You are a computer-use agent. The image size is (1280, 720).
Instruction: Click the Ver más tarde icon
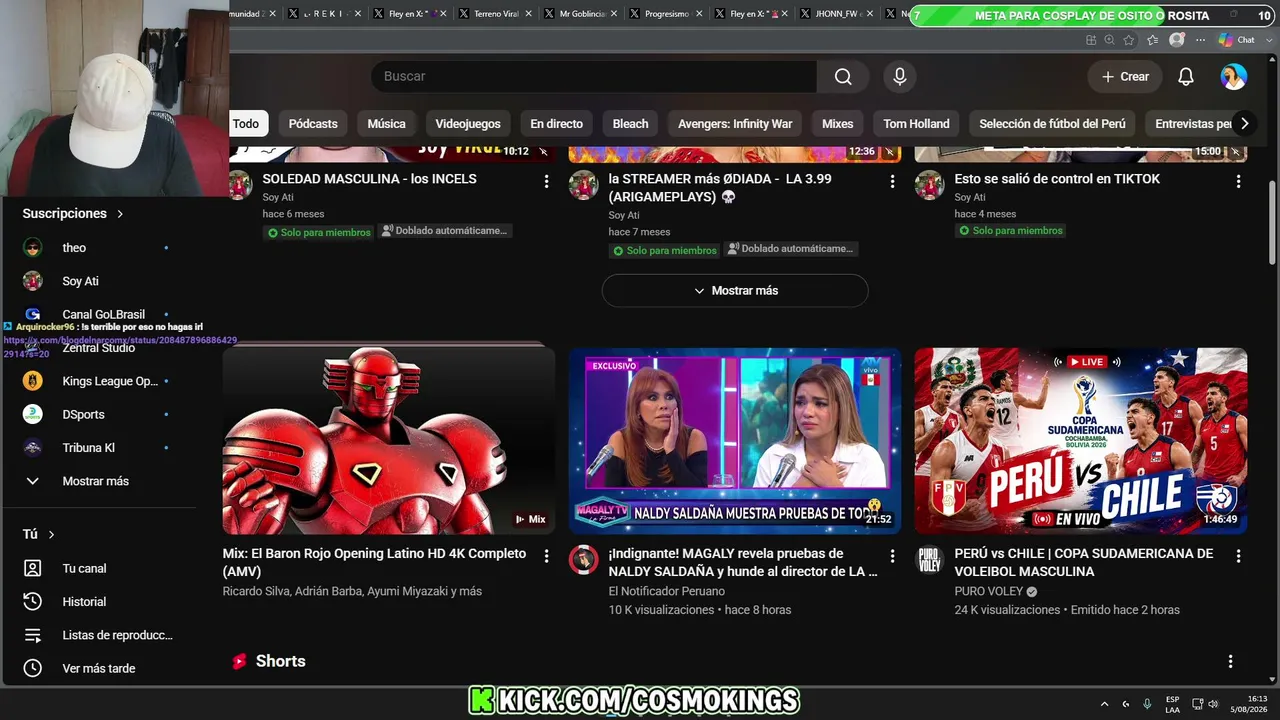pyautogui.click(x=33, y=668)
